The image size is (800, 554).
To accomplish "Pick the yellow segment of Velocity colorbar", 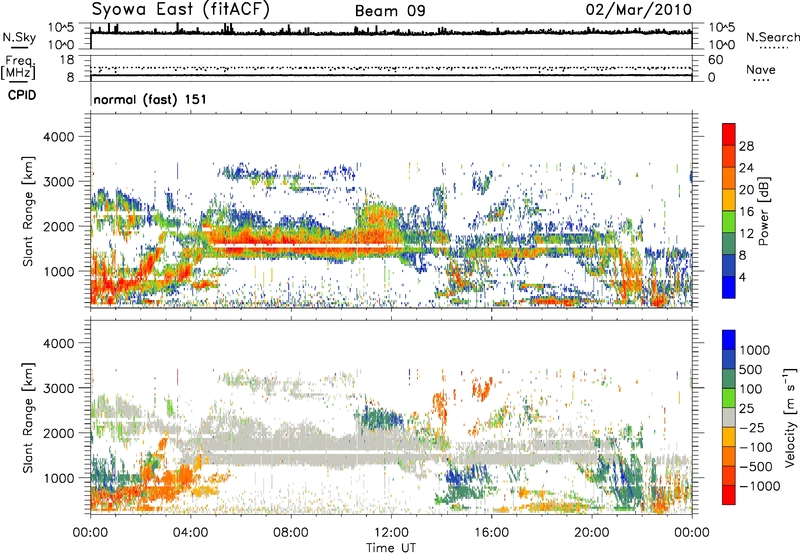I will click(729, 437).
